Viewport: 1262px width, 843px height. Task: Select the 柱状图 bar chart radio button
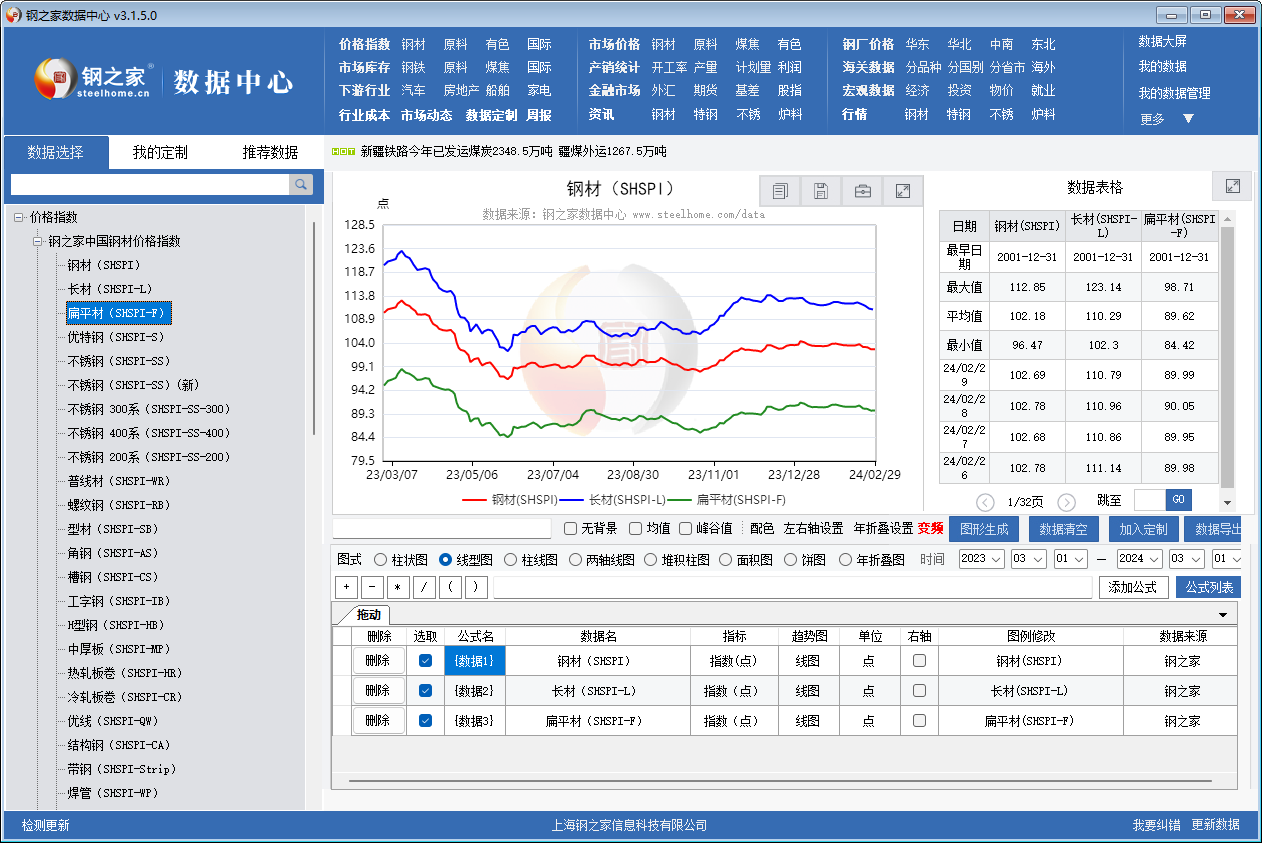tap(381, 560)
